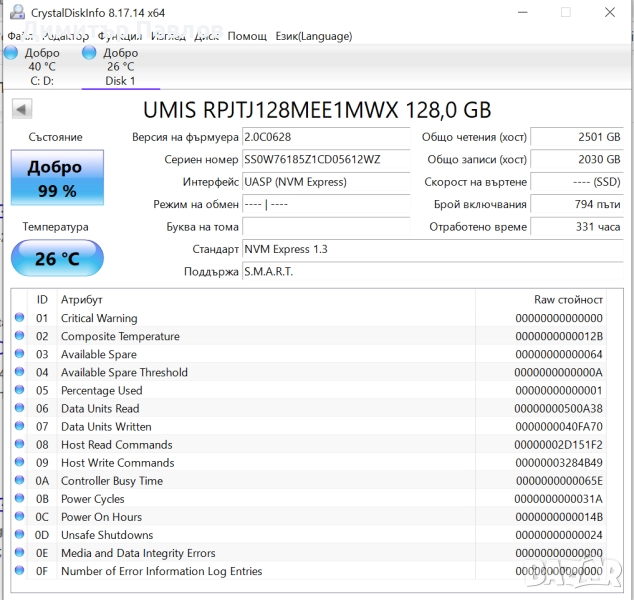Open the Функции menu
634x600 pixels.
tap(120, 36)
